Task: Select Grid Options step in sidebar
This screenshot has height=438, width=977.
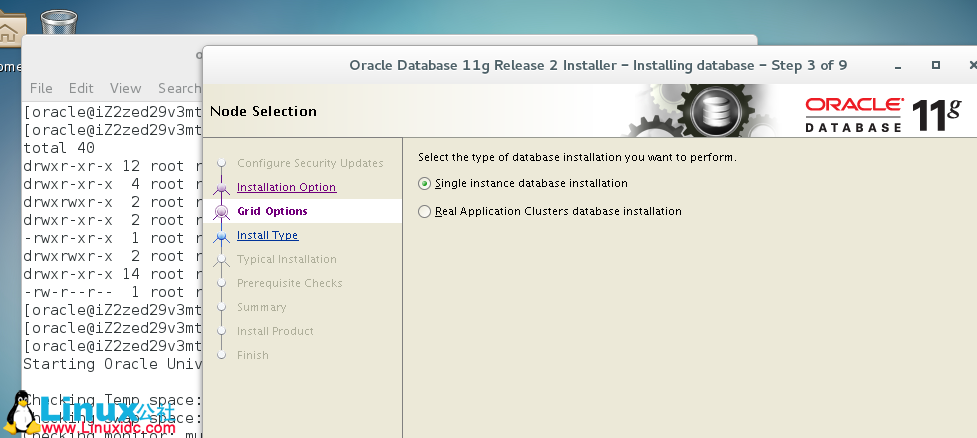Action: coord(272,211)
